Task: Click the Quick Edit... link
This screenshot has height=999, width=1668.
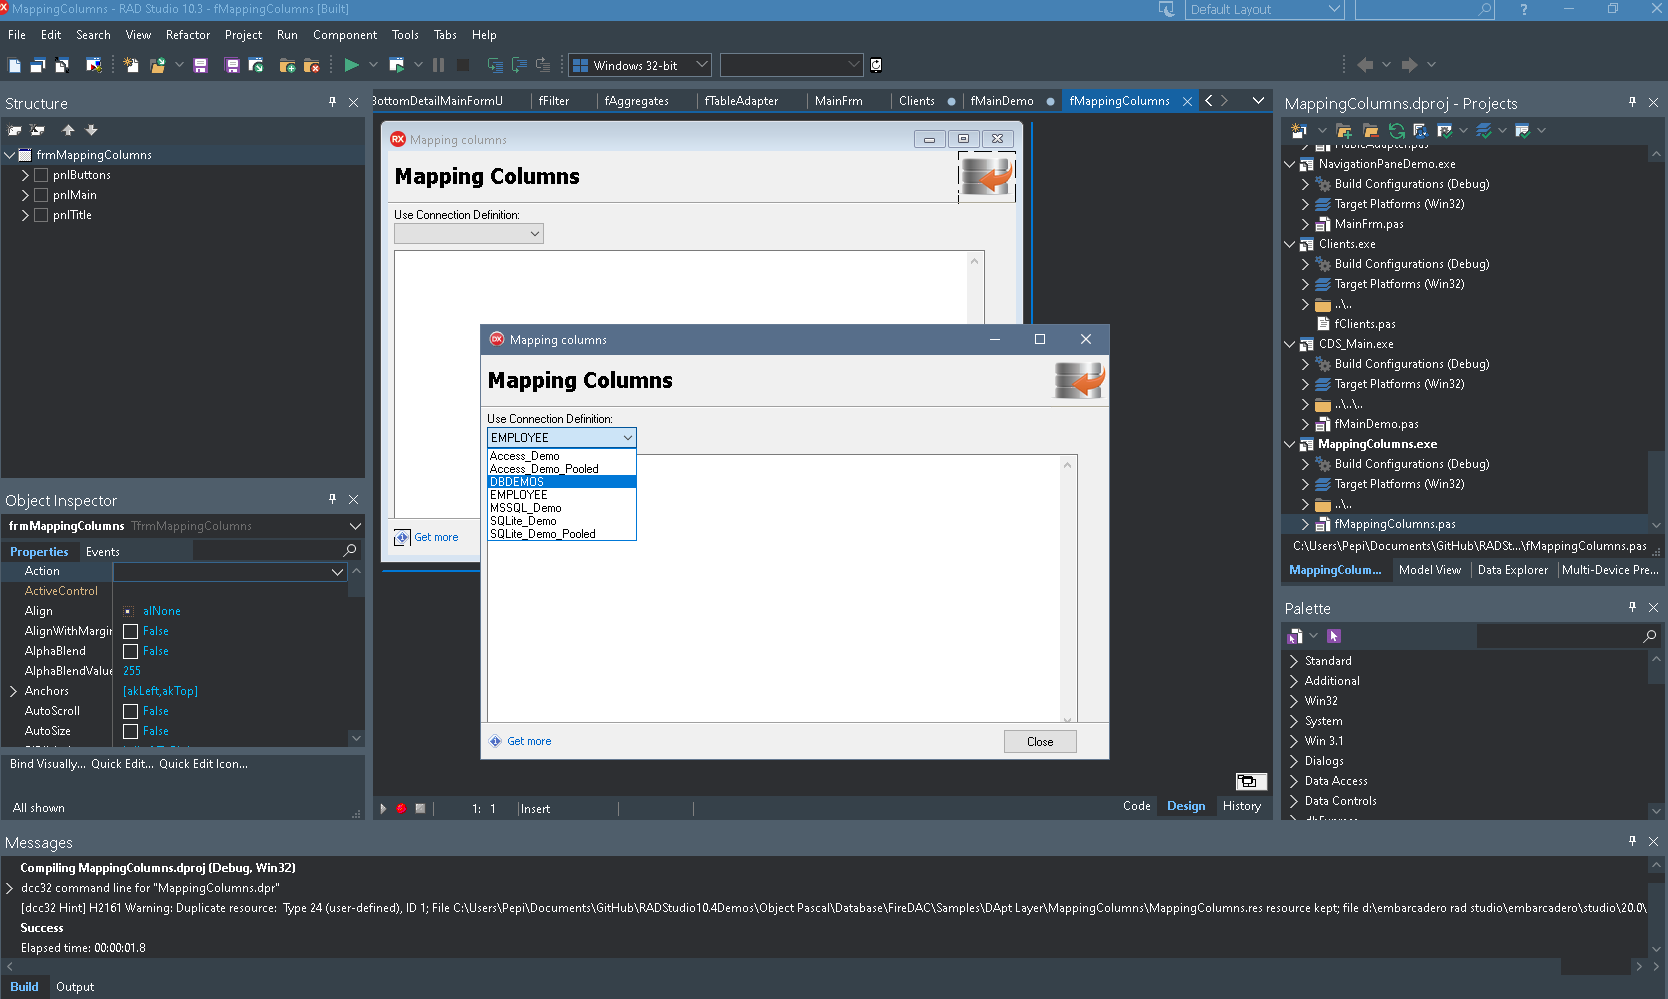Action: click(x=122, y=764)
